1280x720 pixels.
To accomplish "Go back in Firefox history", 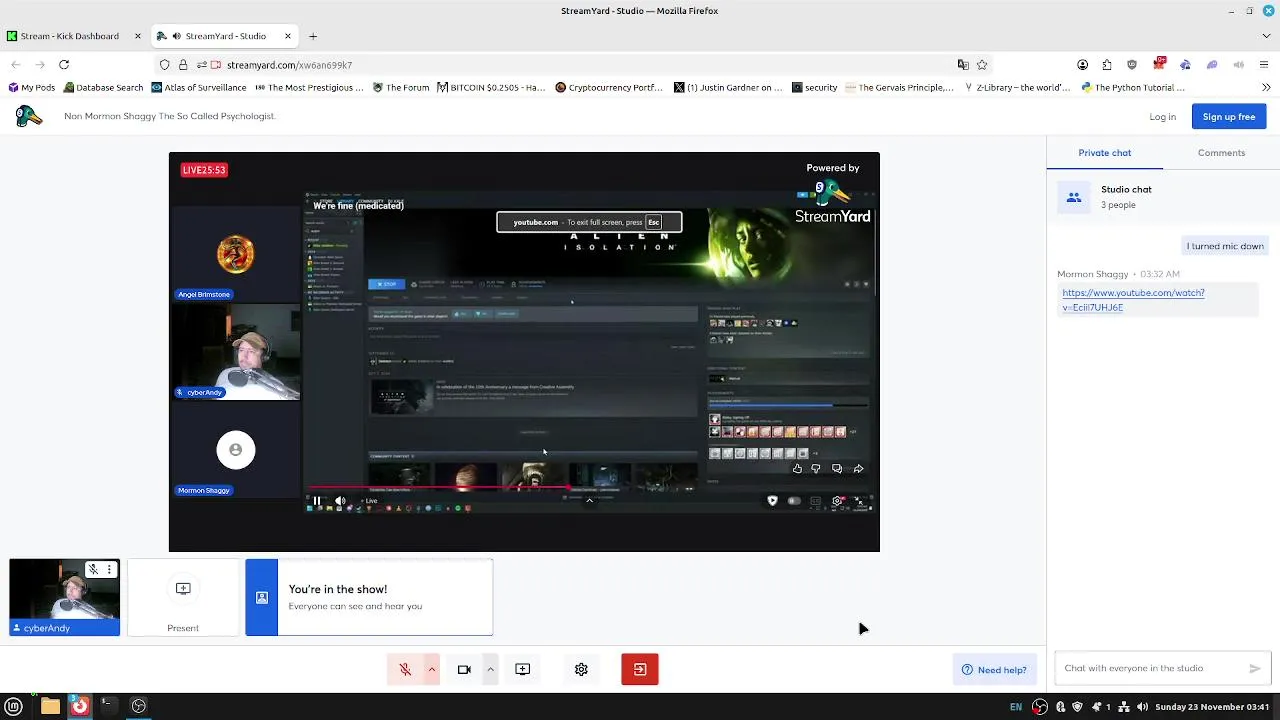I will pos(16,65).
